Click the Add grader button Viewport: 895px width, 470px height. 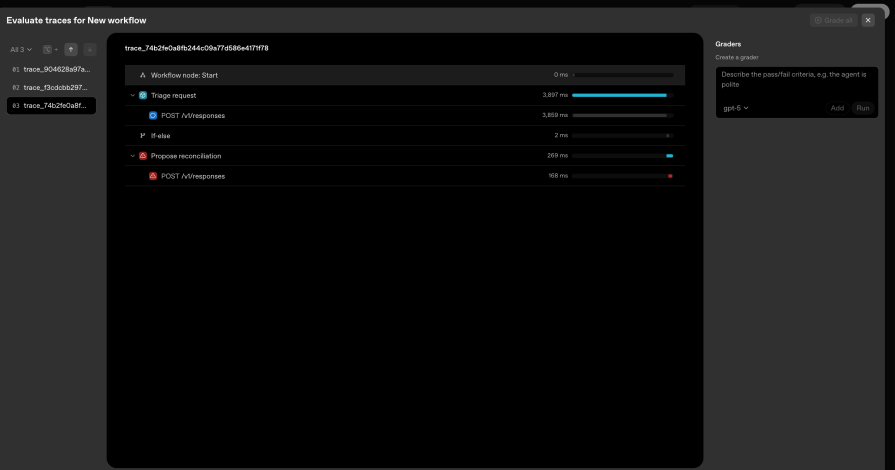(837, 108)
